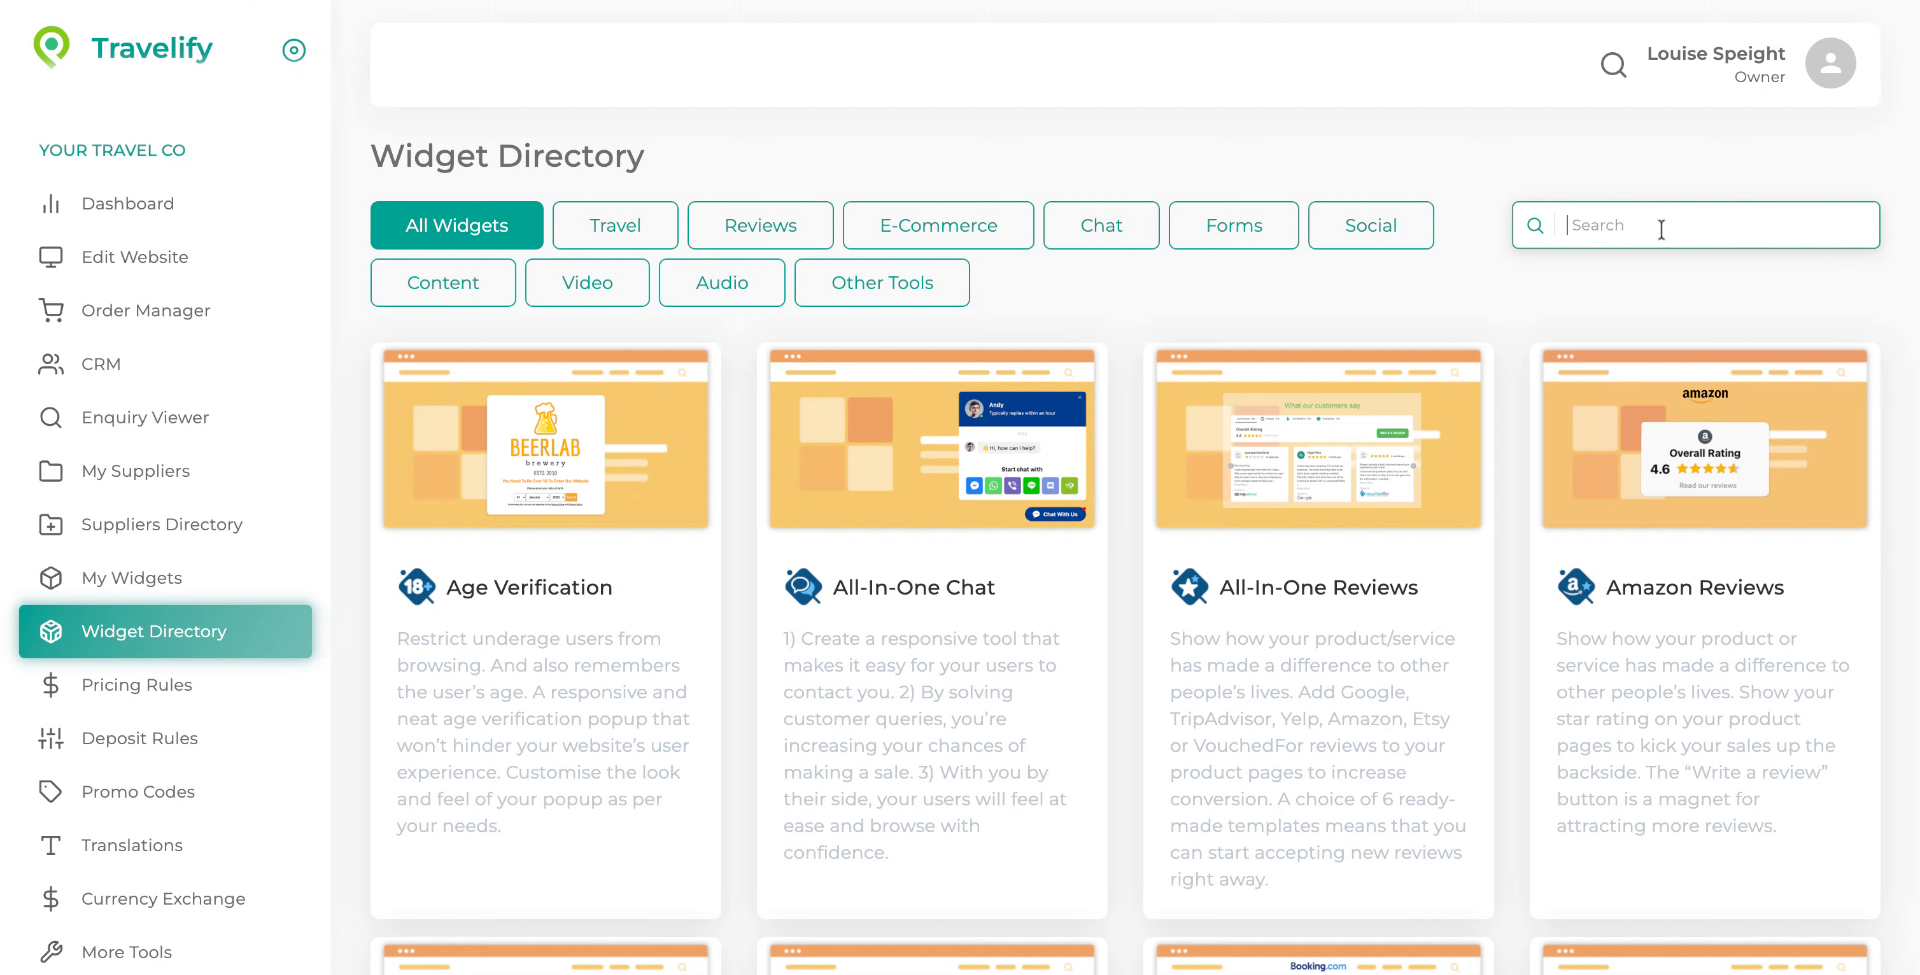Click the Amazon Reviews widget icon
Screen dimensions: 1920x975
(1576, 587)
